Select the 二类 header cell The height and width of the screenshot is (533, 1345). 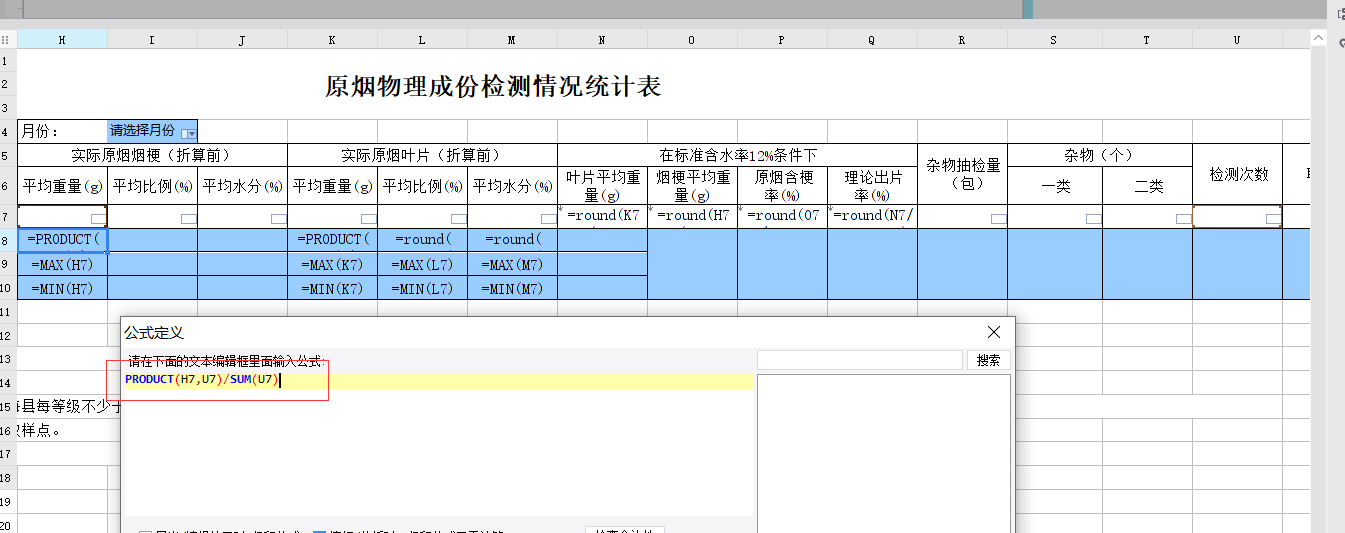(x=1148, y=186)
